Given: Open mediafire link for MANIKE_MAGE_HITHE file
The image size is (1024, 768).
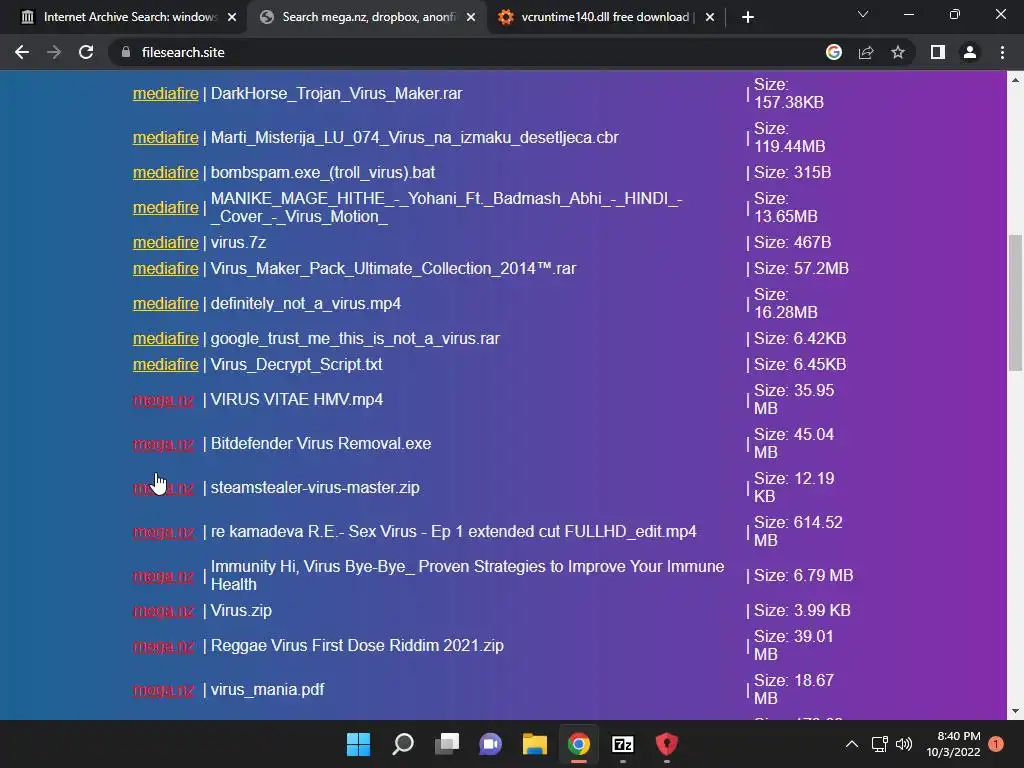Looking at the screenshot, I should point(165,207).
